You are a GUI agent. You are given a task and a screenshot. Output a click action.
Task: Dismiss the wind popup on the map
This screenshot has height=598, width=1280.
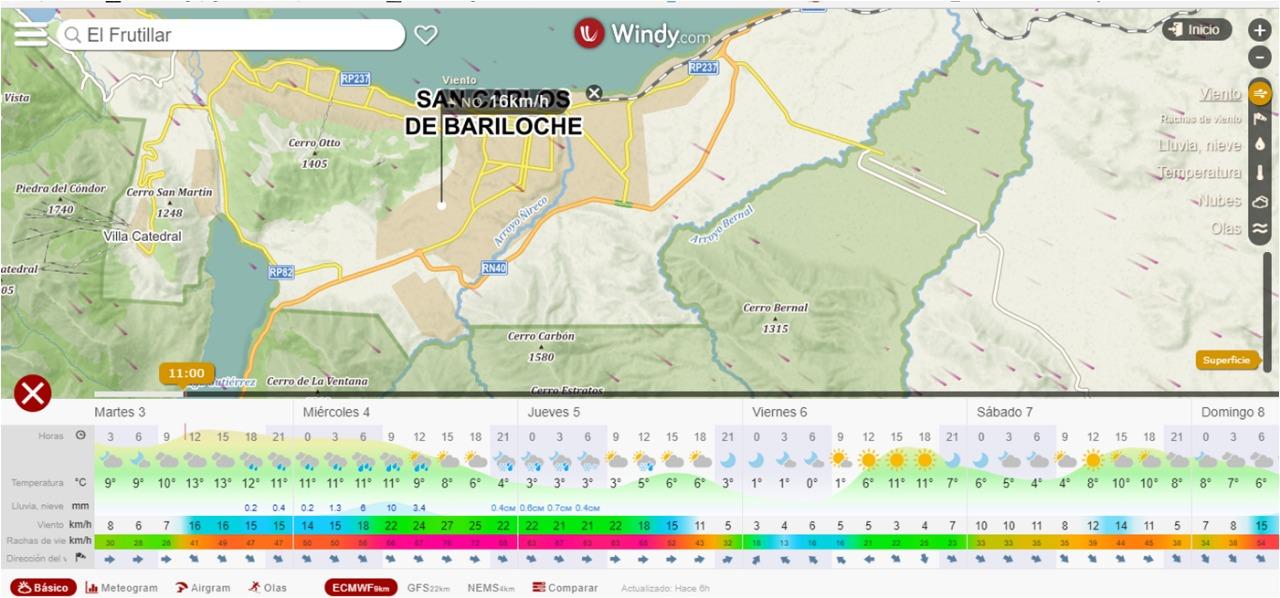click(x=595, y=93)
